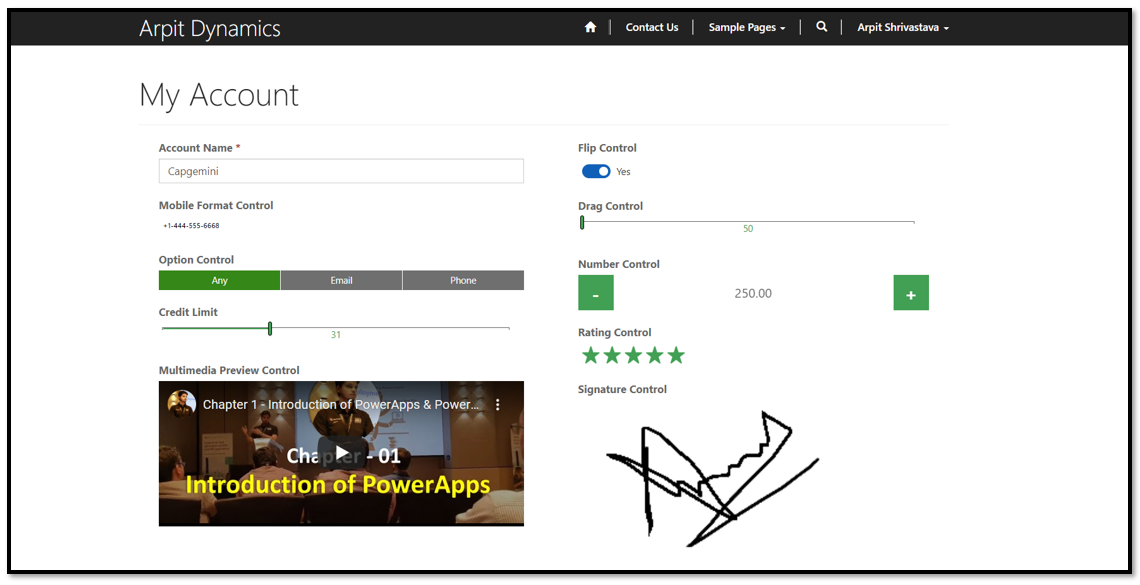Select the middle star in Rating Control
The image size is (1140, 585).
coord(633,355)
